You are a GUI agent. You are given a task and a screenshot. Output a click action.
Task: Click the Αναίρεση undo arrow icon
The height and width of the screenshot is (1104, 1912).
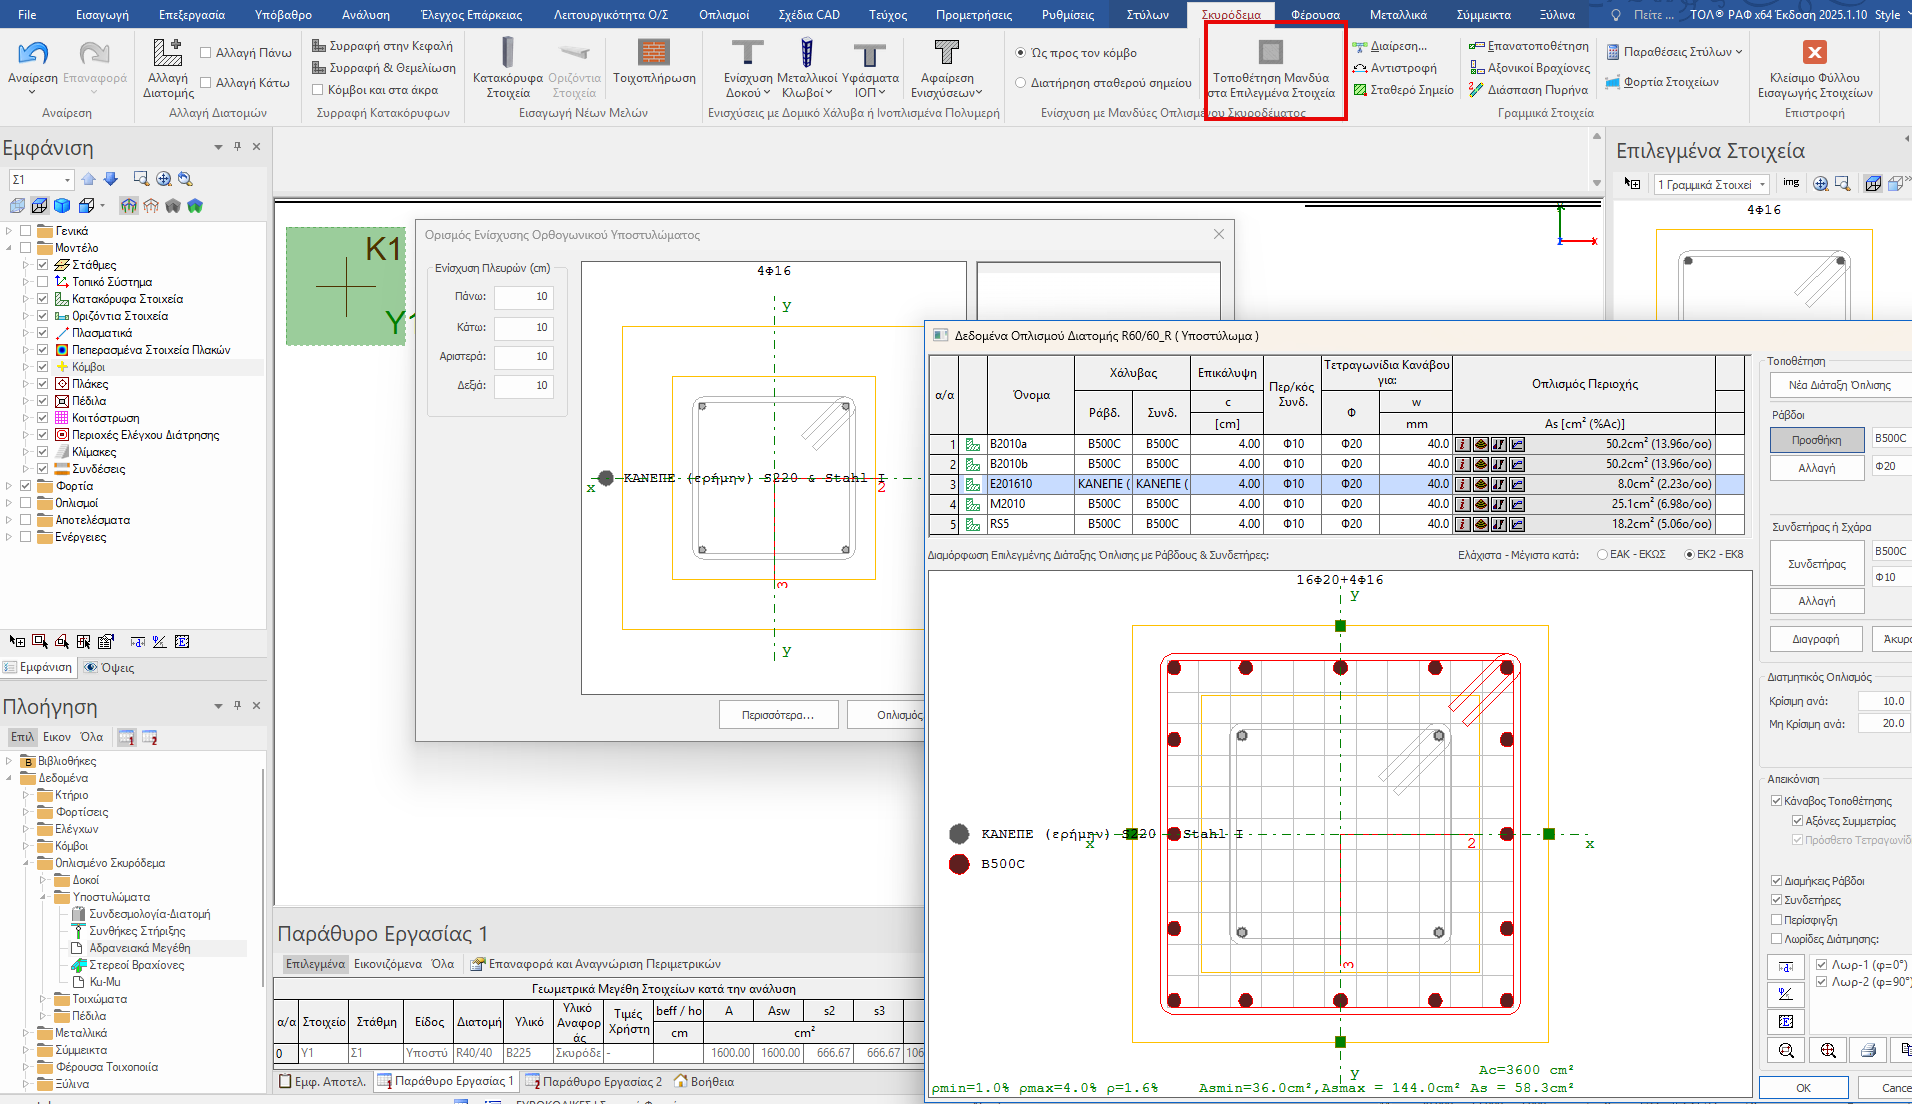32,54
